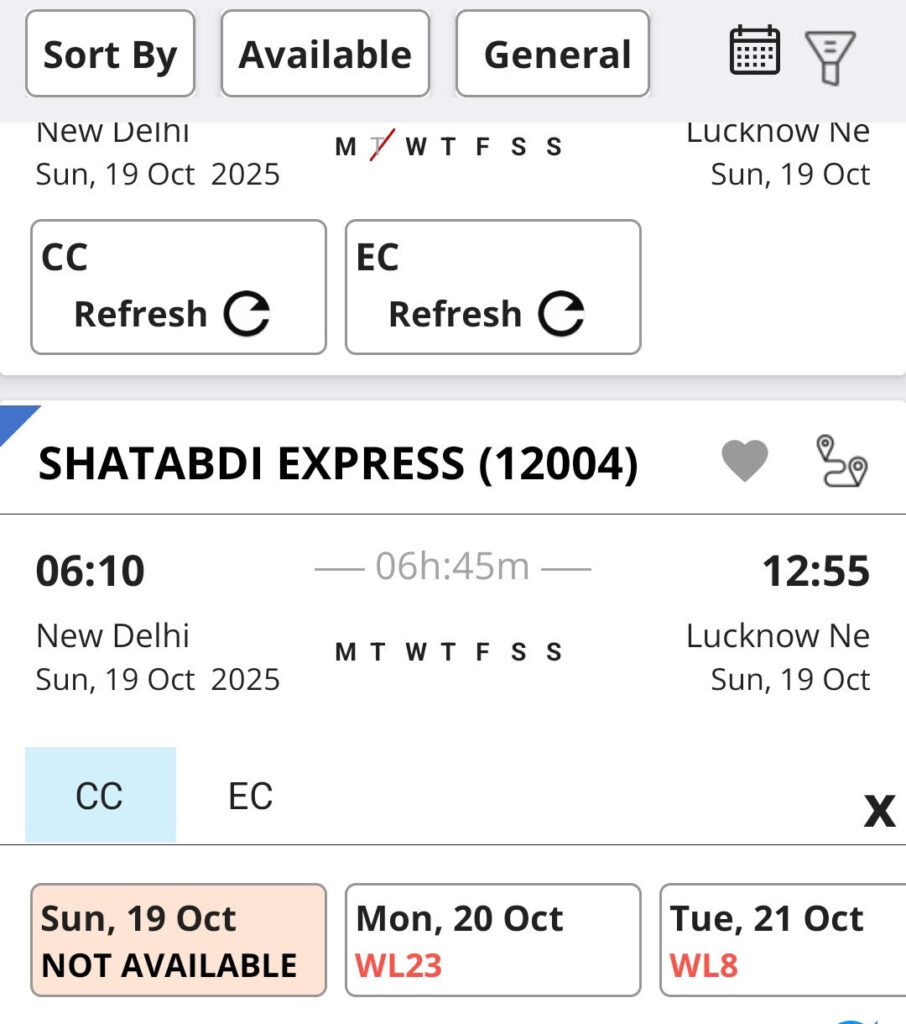Select Sun, 19 Oct NOT AVAILABLE date
This screenshot has width=906, height=1024.
(x=178, y=940)
